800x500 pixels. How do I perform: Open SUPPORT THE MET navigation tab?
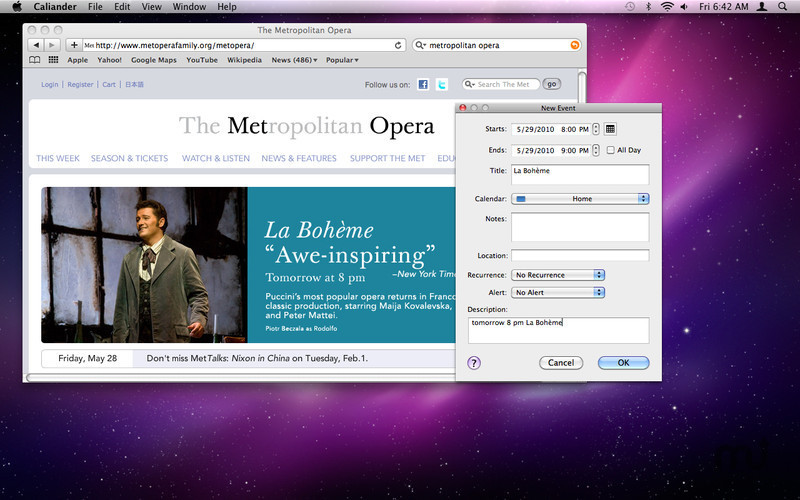tap(387, 158)
